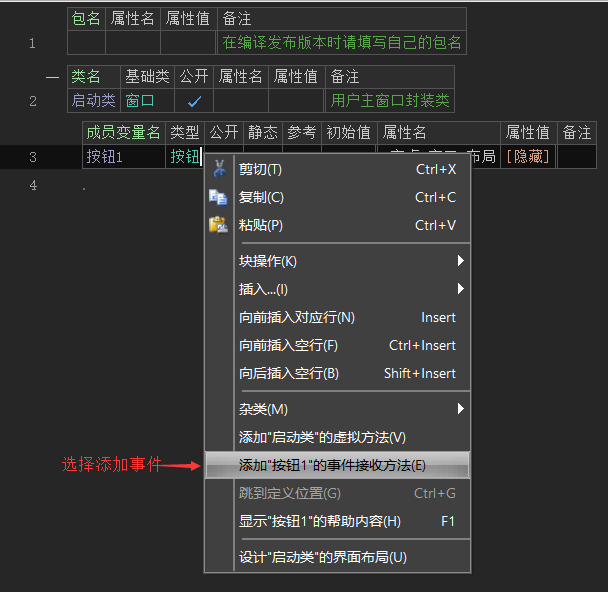Choose 粘贴(P) from the context menu
Image resolution: width=608 pixels, height=592 pixels.
(337, 225)
